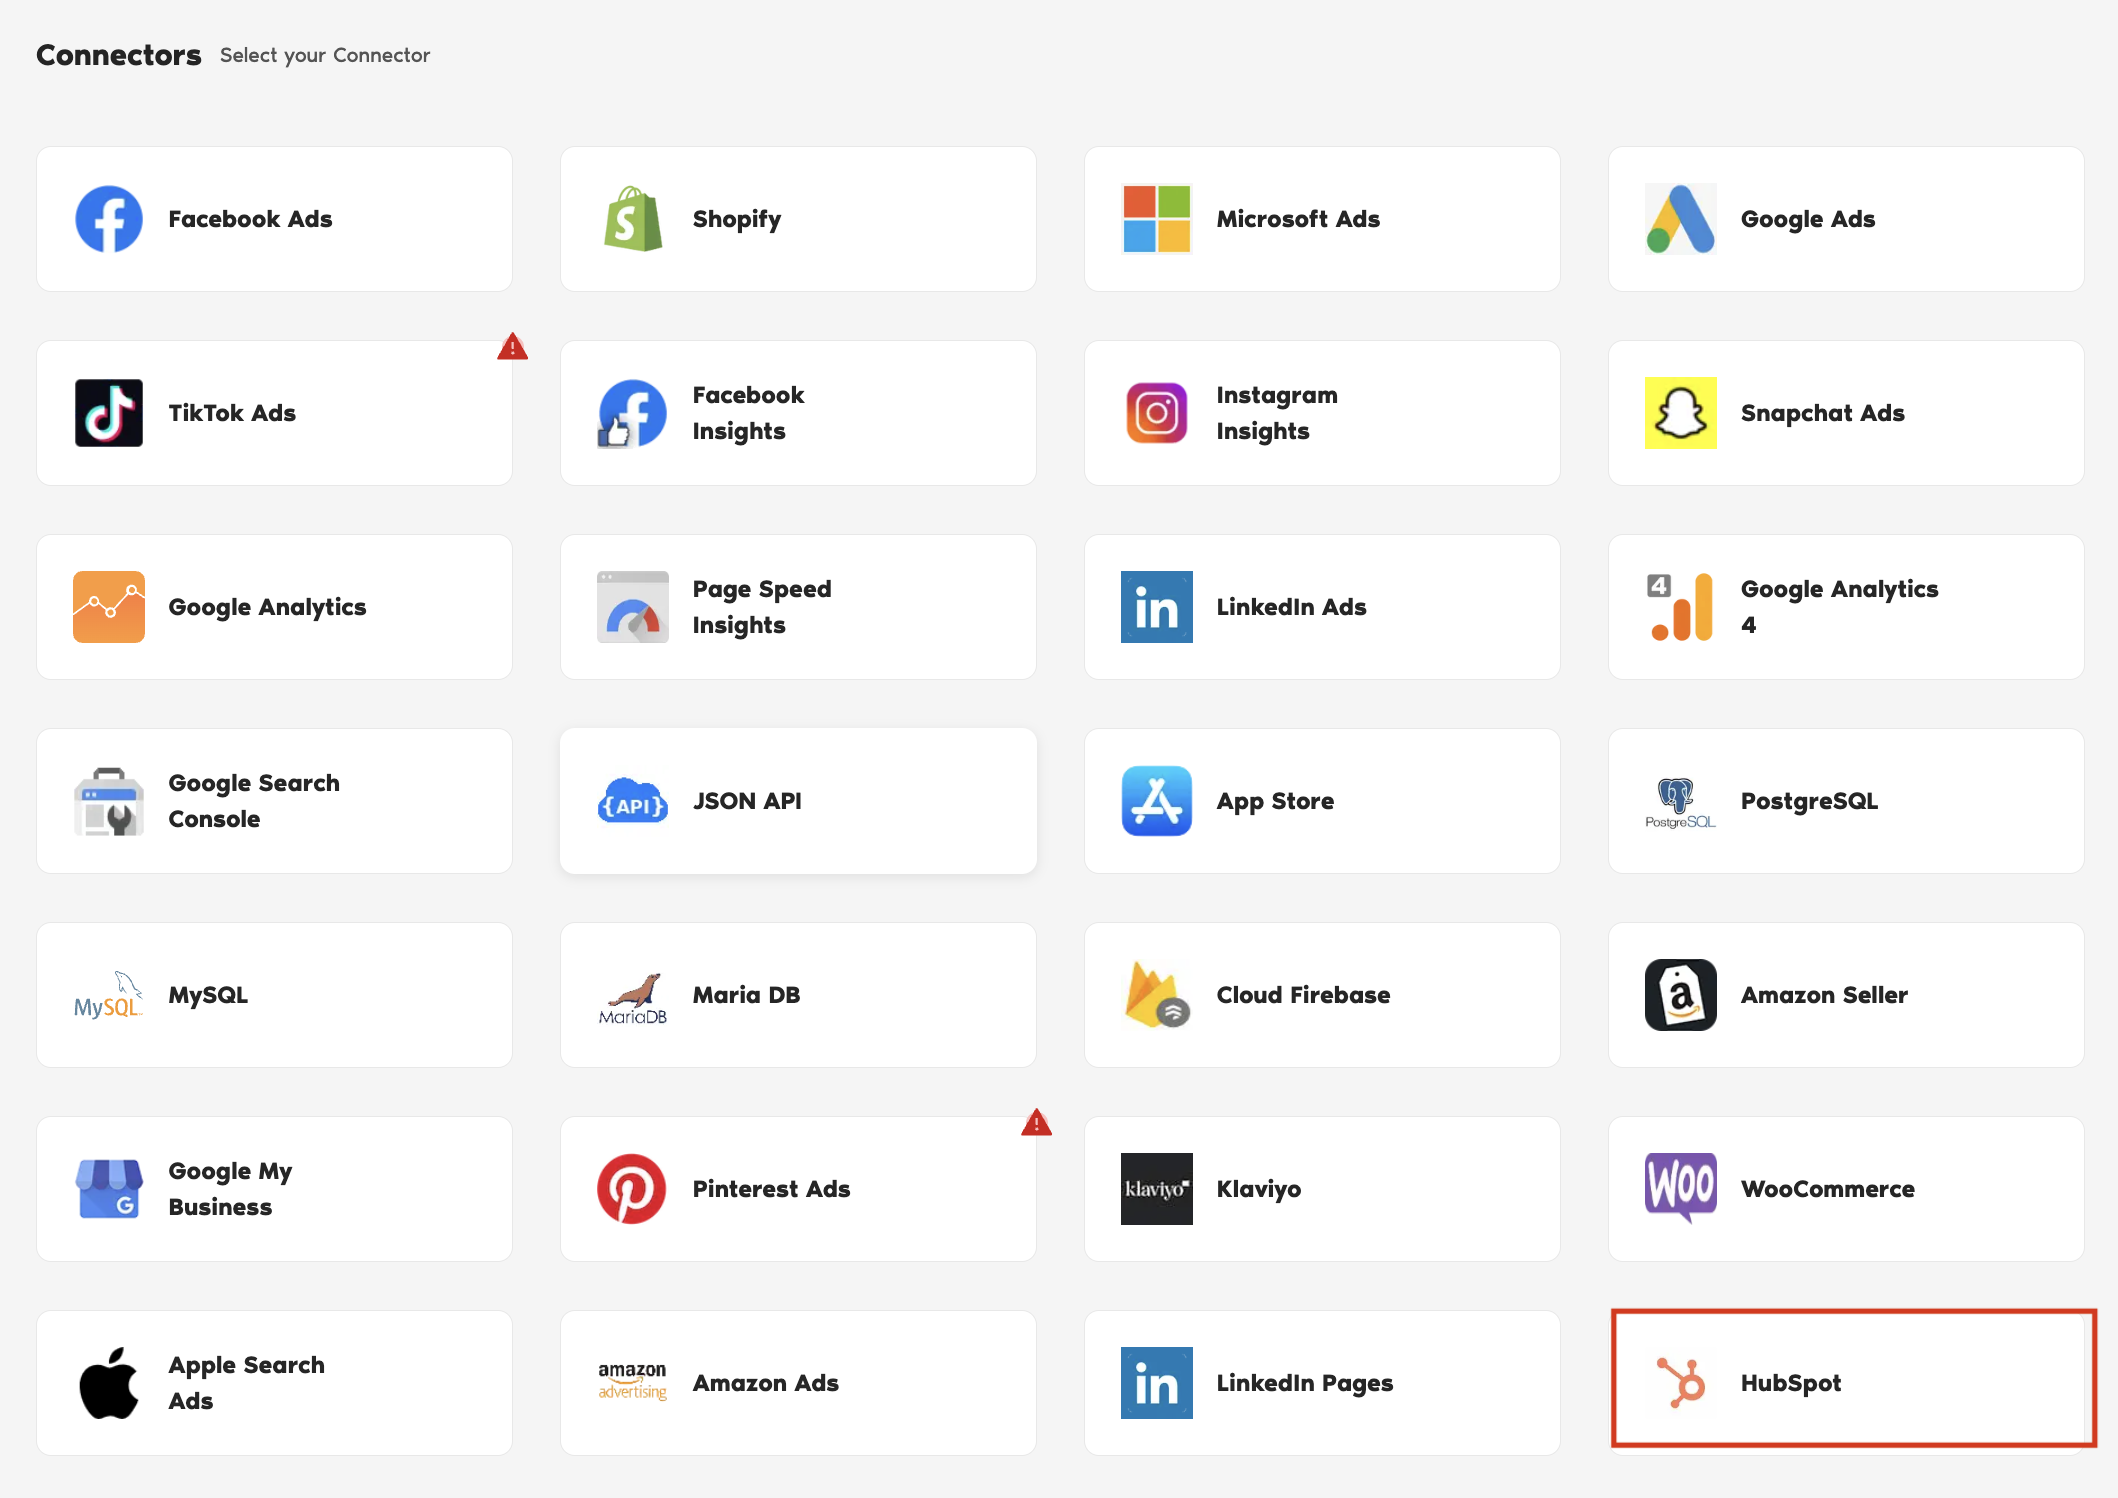
Task: Click the Connectors page heading
Action: (119, 55)
